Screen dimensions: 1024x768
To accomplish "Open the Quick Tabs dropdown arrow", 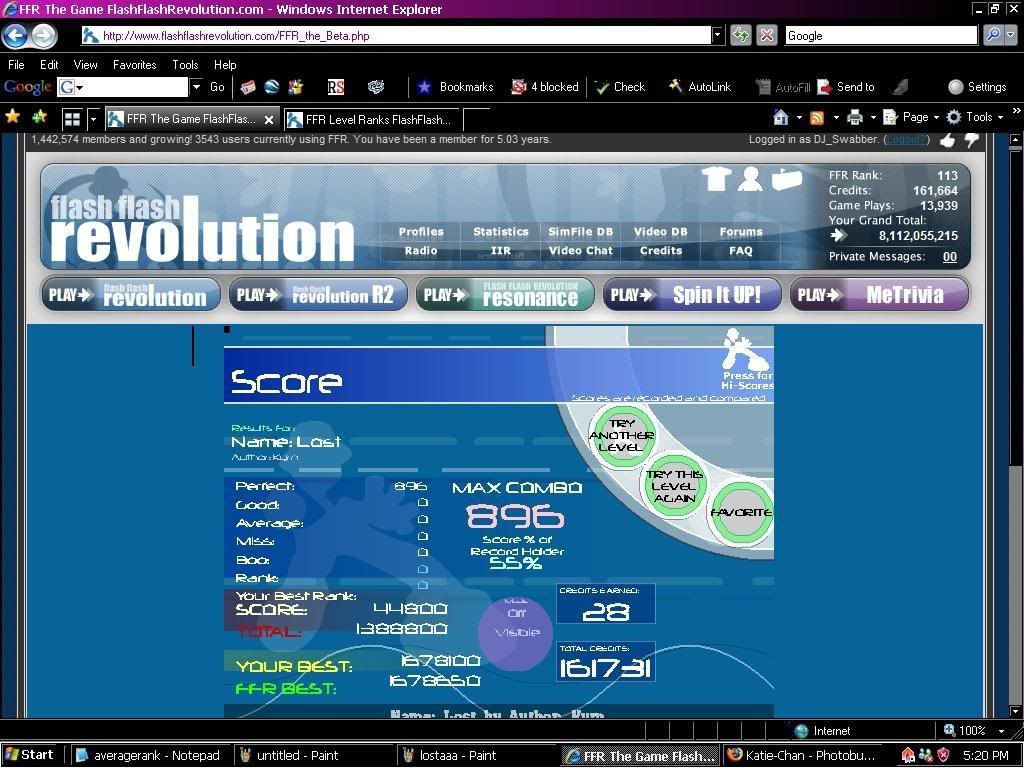I will [x=93, y=119].
